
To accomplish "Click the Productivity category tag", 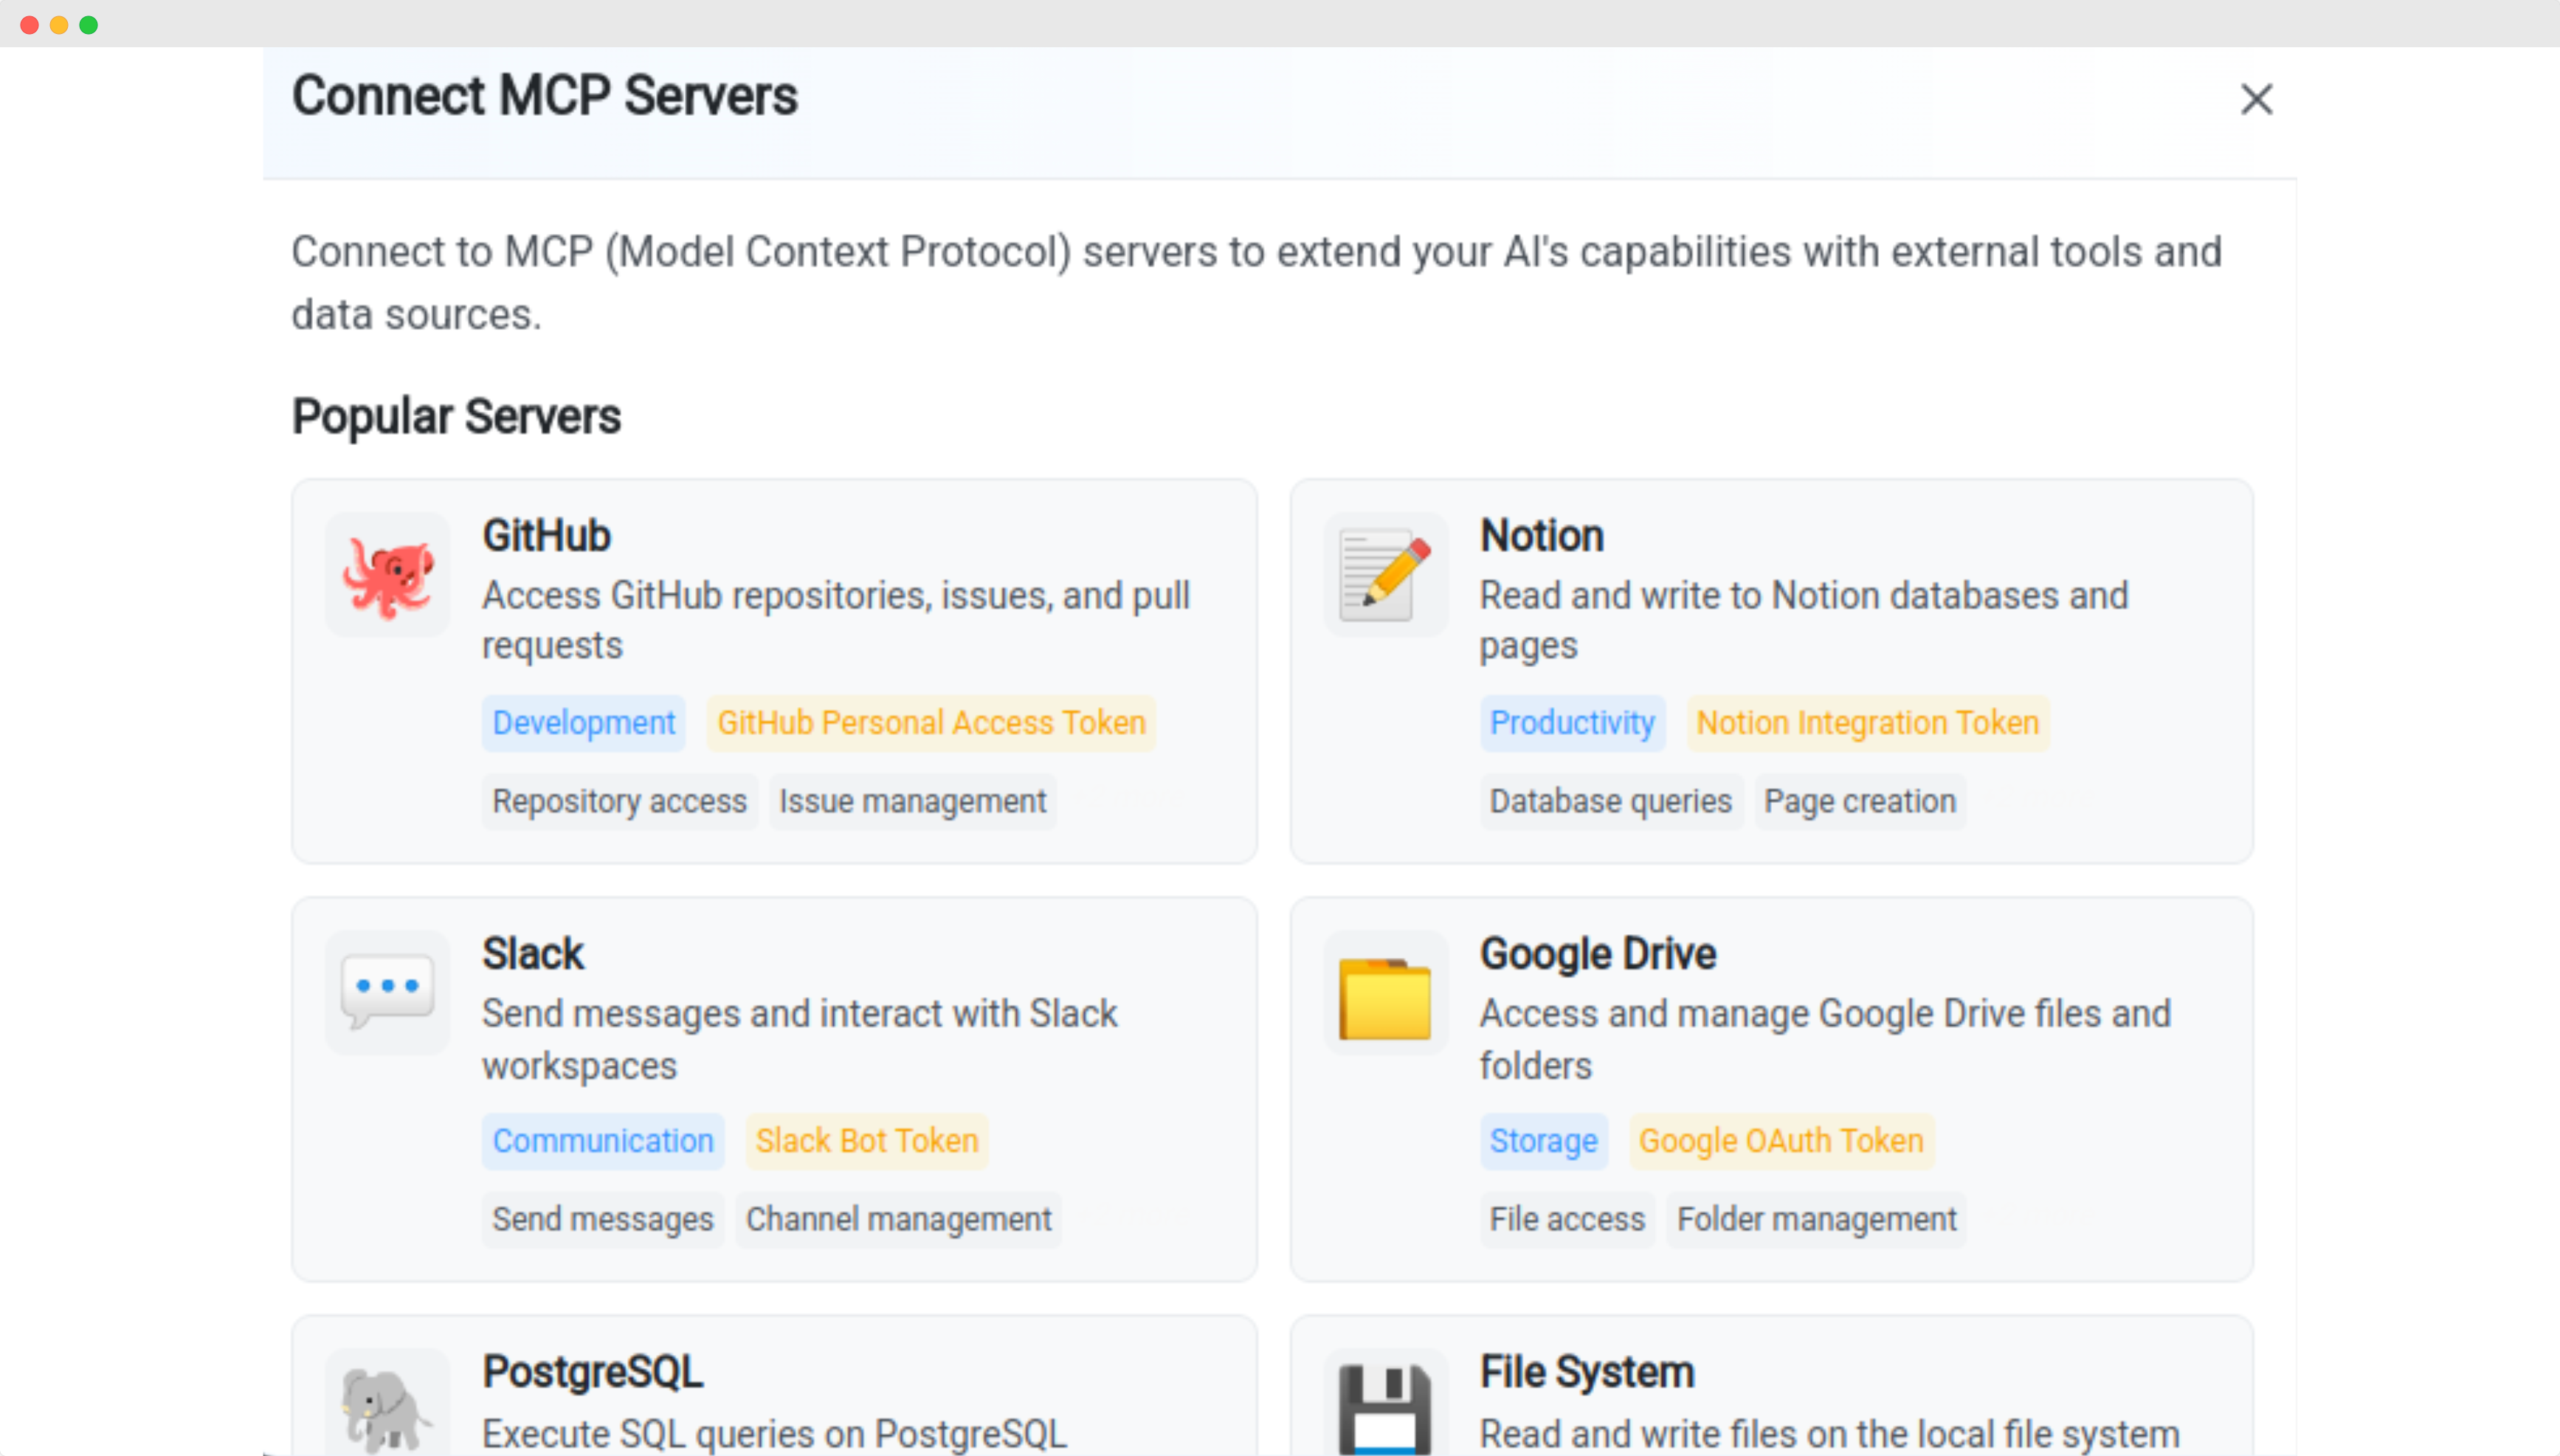I will [x=1572, y=723].
